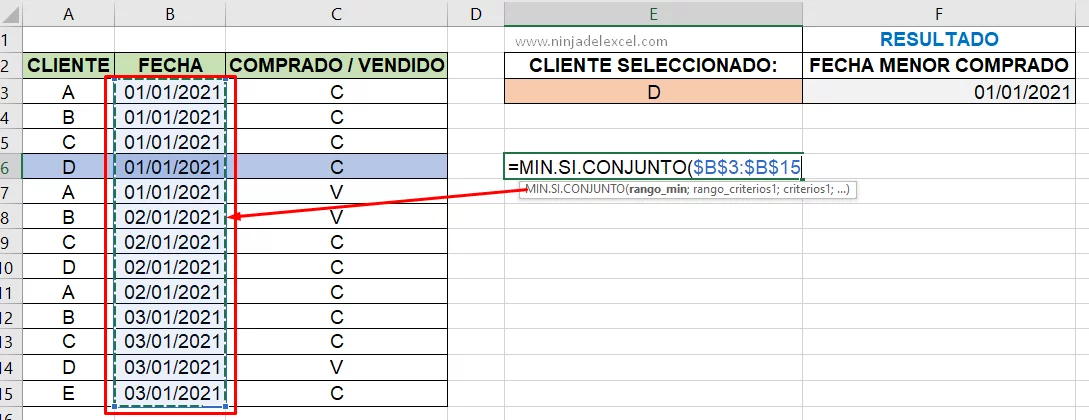This screenshot has width=1089, height=420.
Task: Click the RESULTADO title cell
Action: tap(938, 40)
